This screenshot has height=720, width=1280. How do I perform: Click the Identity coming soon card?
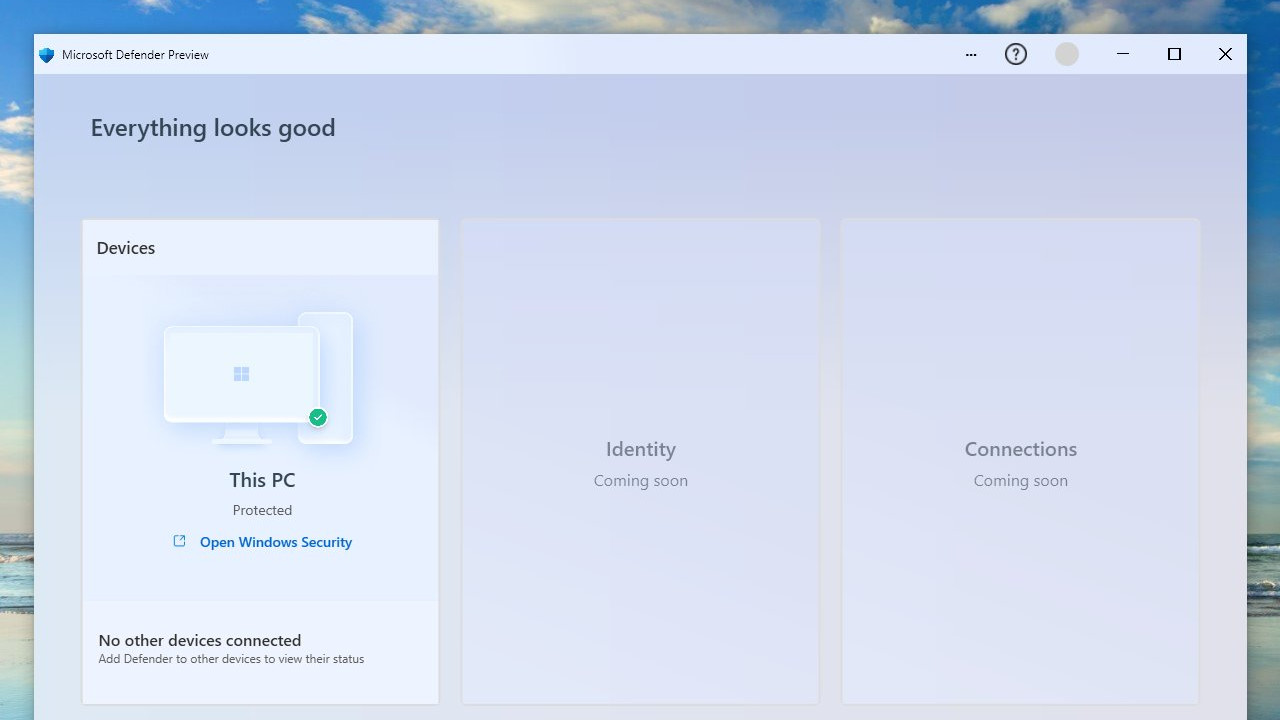click(640, 460)
